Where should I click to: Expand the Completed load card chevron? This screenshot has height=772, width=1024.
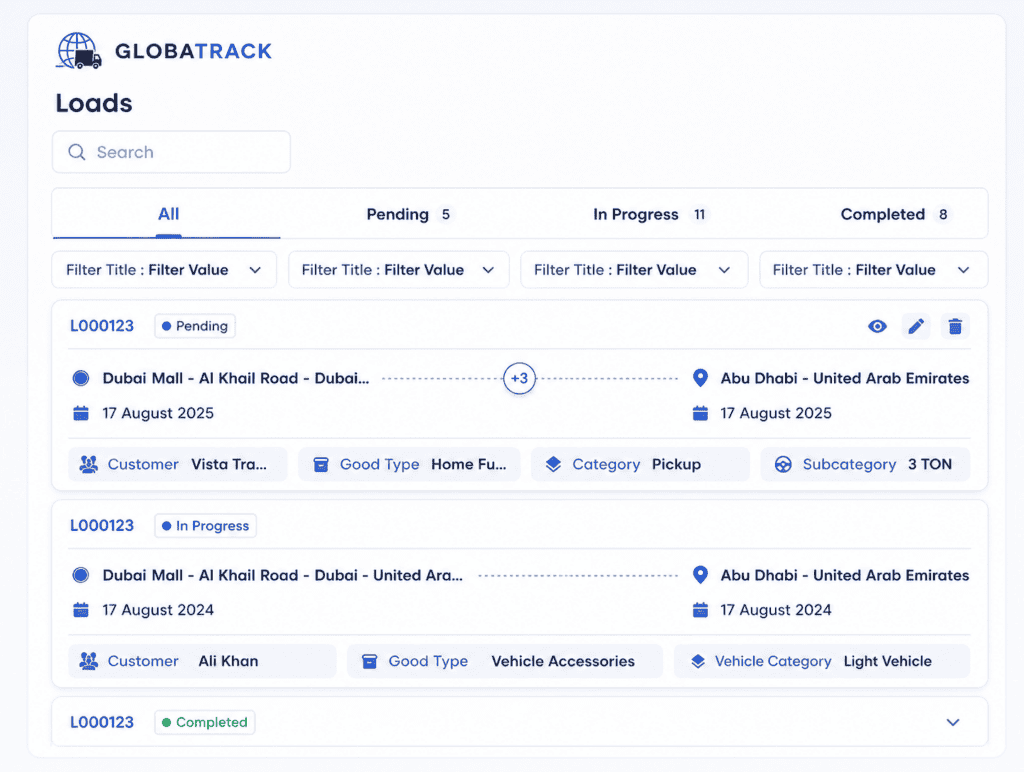click(x=953, y=722)
